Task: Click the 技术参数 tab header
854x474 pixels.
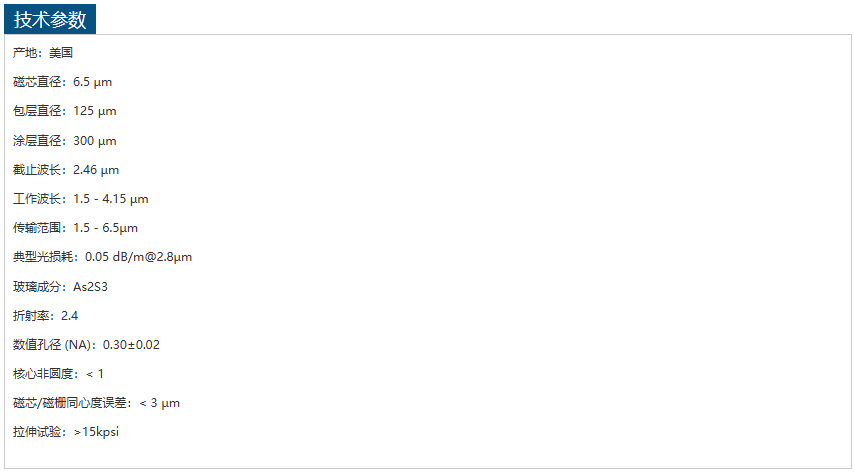Action: [50, 20]
